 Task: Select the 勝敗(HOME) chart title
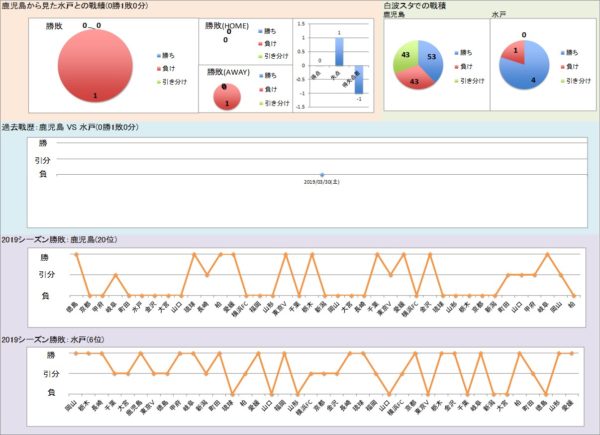click(227, 26)
